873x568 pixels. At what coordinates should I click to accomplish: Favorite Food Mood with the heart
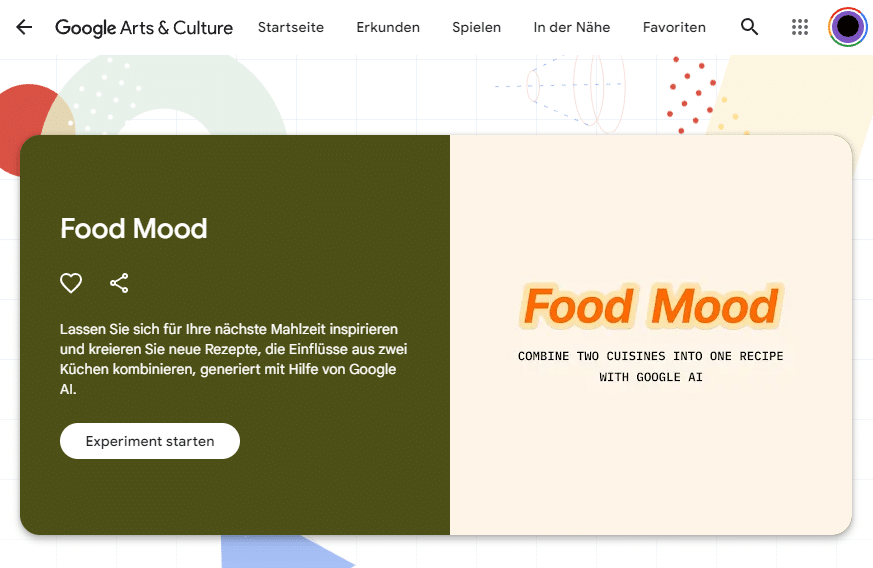click(x=71, y=283)
